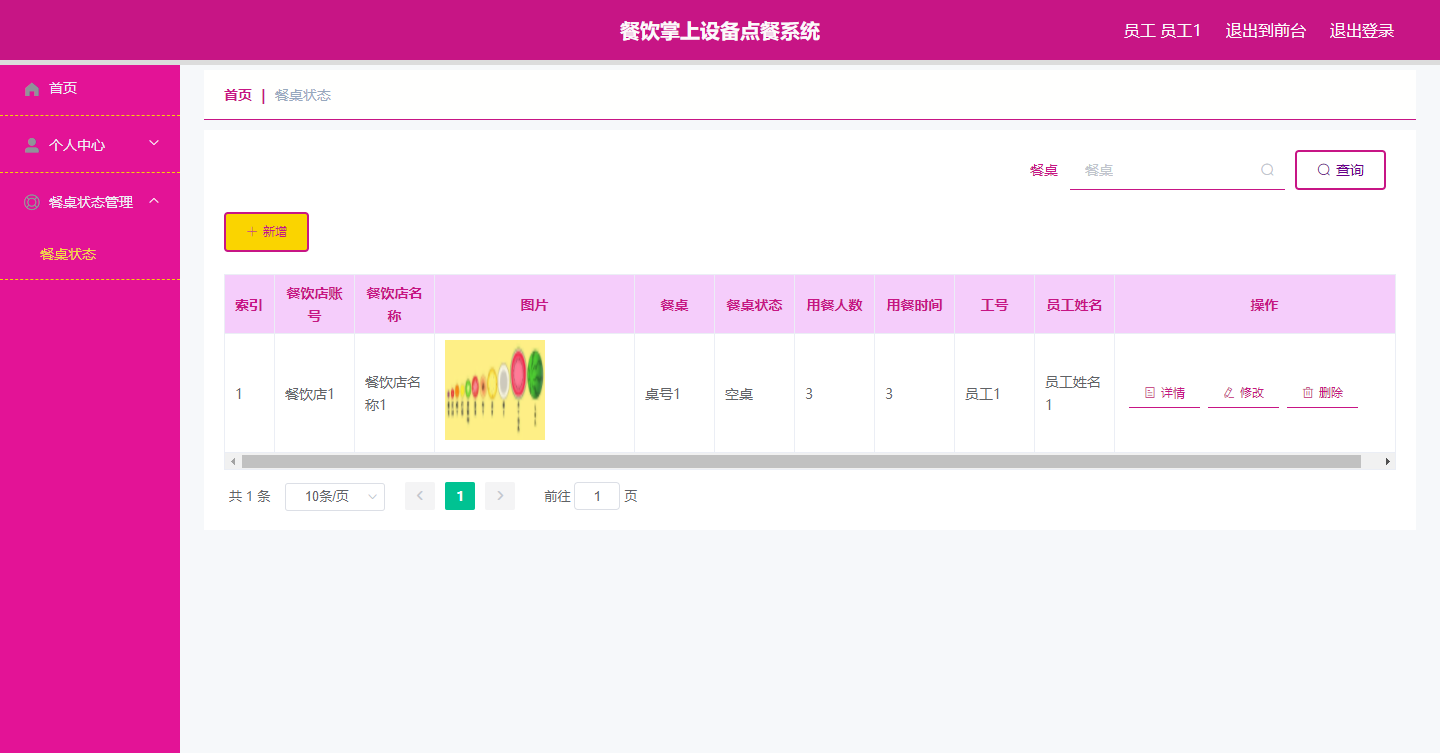Screen dimensions: 1440x753
Task: Click the 用餐人数 column header
Action: [834, 305]
